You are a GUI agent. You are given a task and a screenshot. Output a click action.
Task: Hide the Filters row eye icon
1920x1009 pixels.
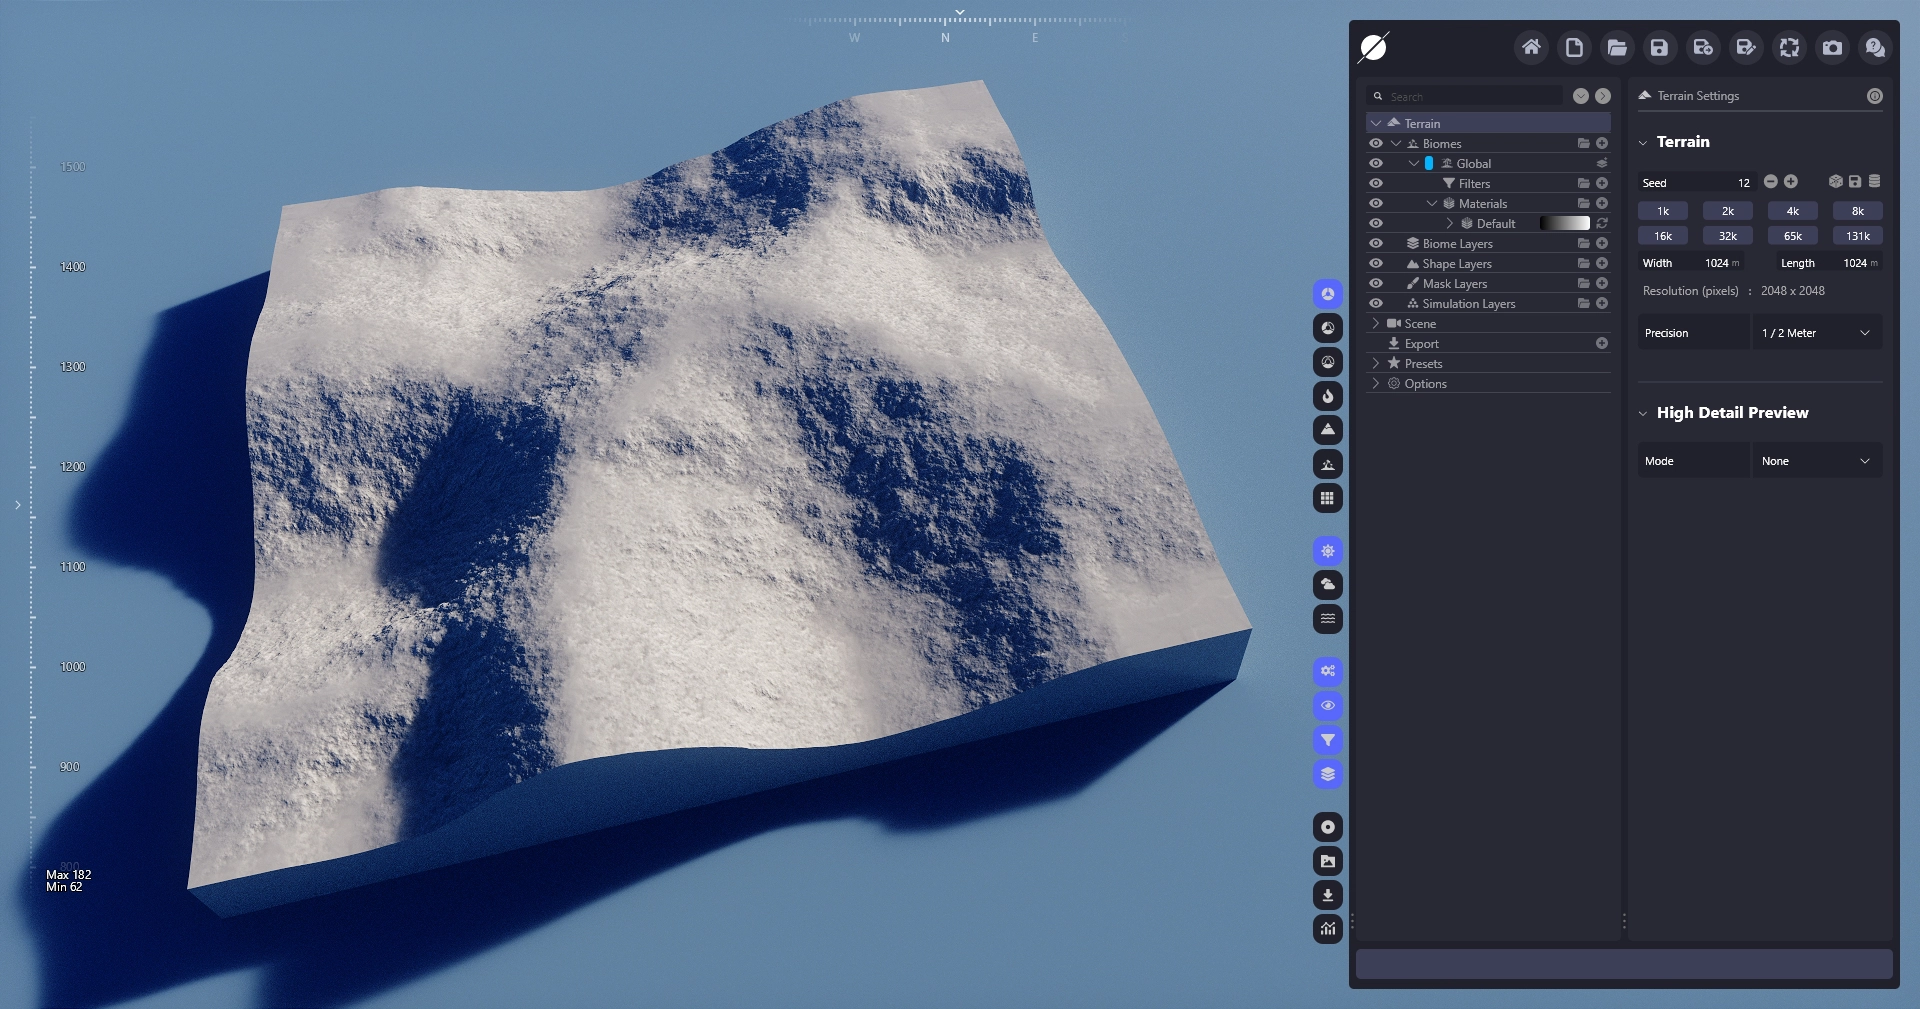click(1376, 184)
